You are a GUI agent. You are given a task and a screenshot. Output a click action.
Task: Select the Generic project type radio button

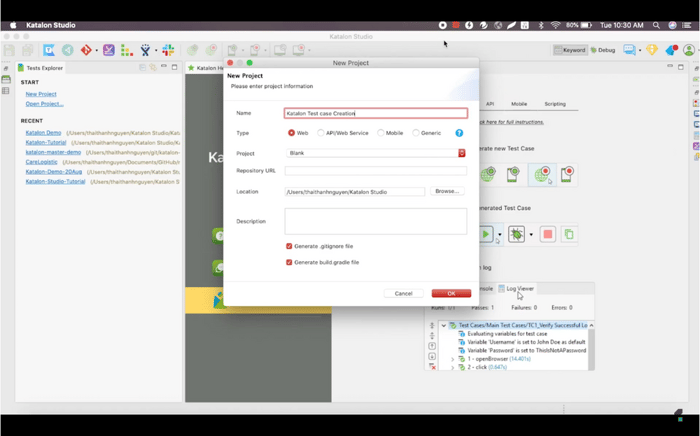click(416, 133)
